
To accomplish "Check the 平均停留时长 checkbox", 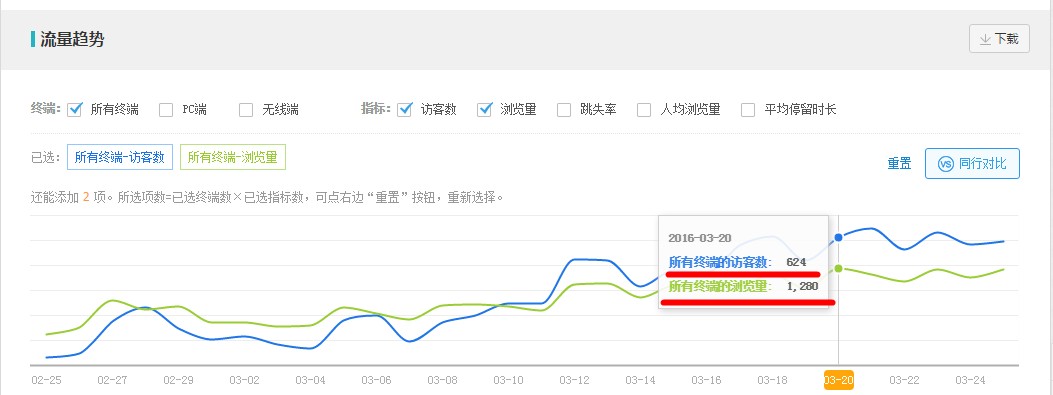I will (x=747, y=109).
